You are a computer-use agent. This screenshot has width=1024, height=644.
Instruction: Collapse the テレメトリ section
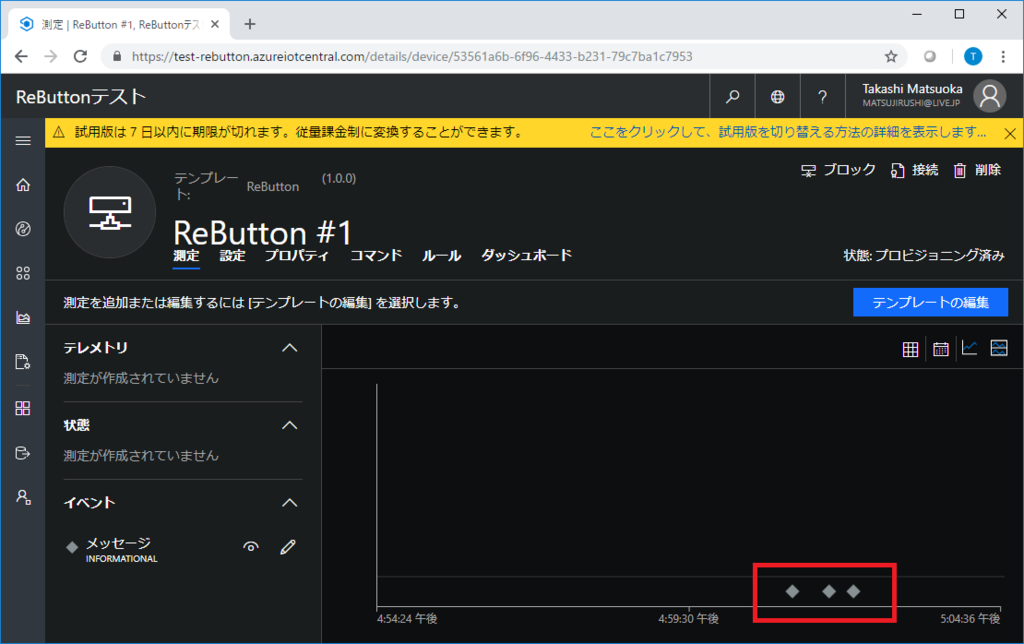(289, 347)
